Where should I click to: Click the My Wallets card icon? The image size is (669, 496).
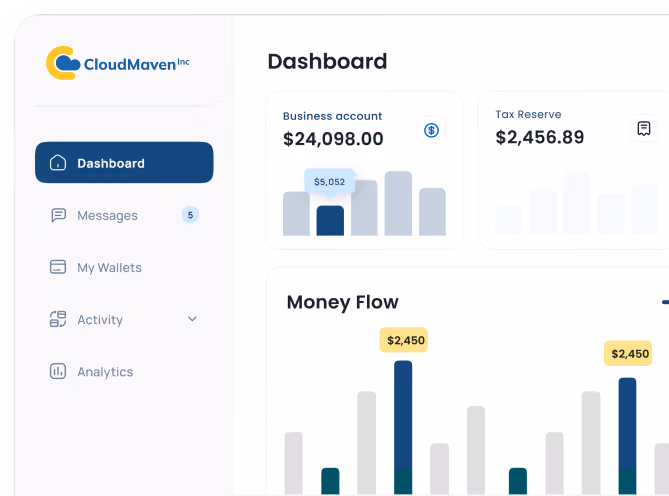58,267
